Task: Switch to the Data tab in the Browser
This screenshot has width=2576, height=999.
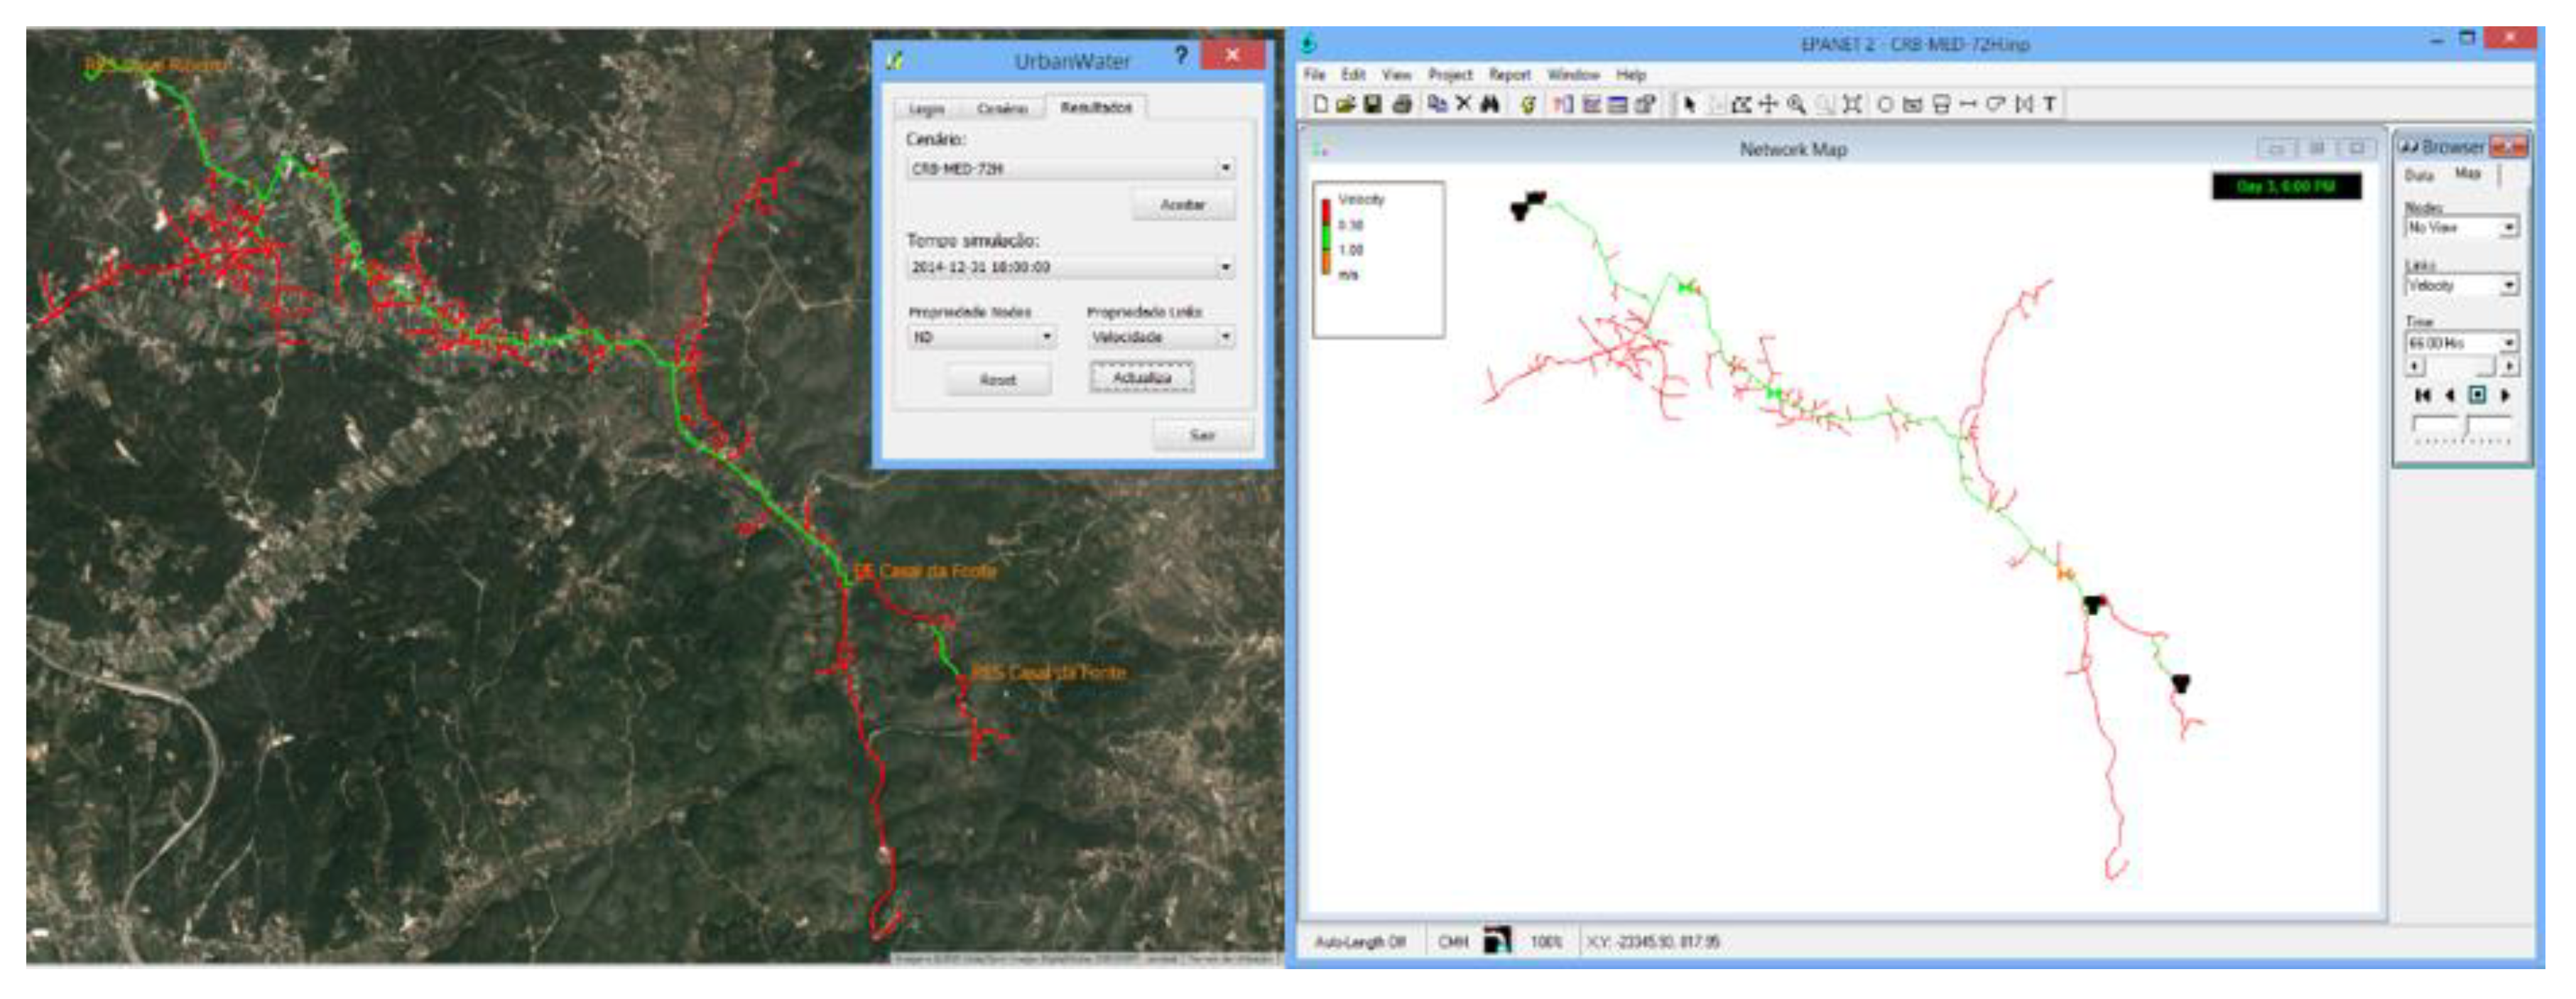Action: click(2419, 175)
